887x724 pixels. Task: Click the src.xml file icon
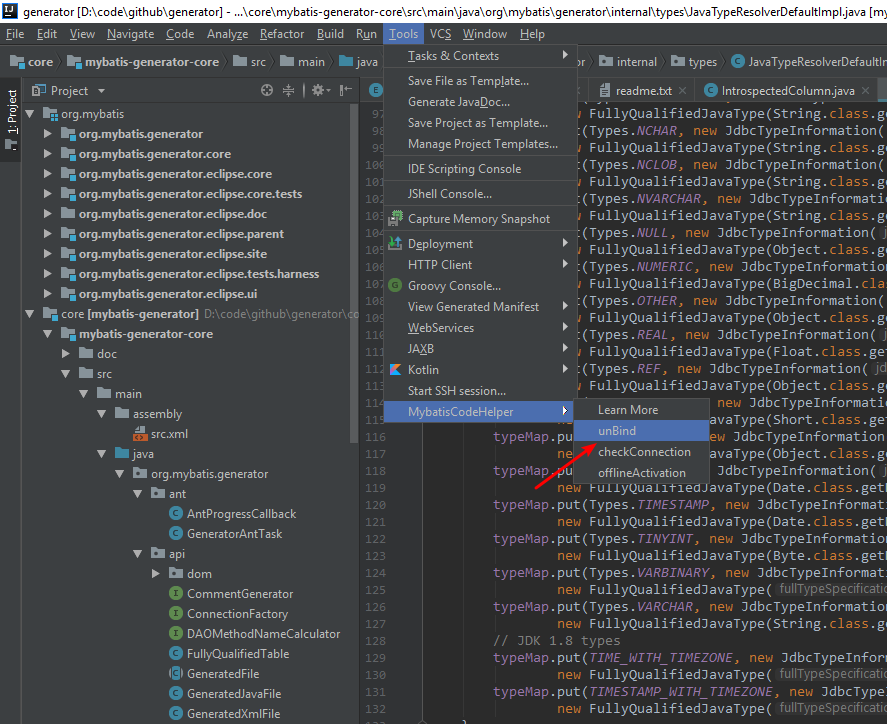pos(140,434)
